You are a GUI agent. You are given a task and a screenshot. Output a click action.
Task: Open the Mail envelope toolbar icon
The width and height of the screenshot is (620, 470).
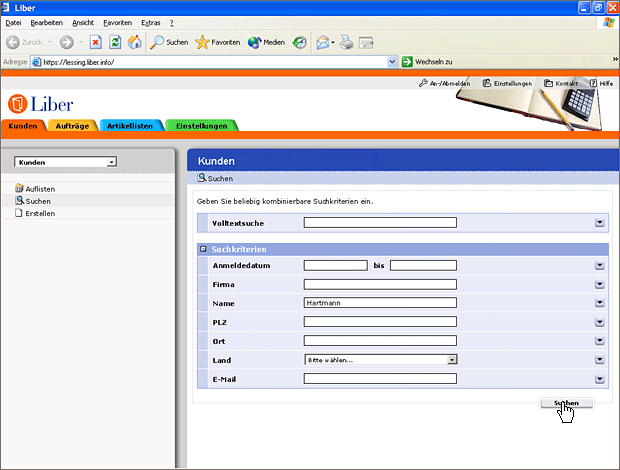pos(323,42)
